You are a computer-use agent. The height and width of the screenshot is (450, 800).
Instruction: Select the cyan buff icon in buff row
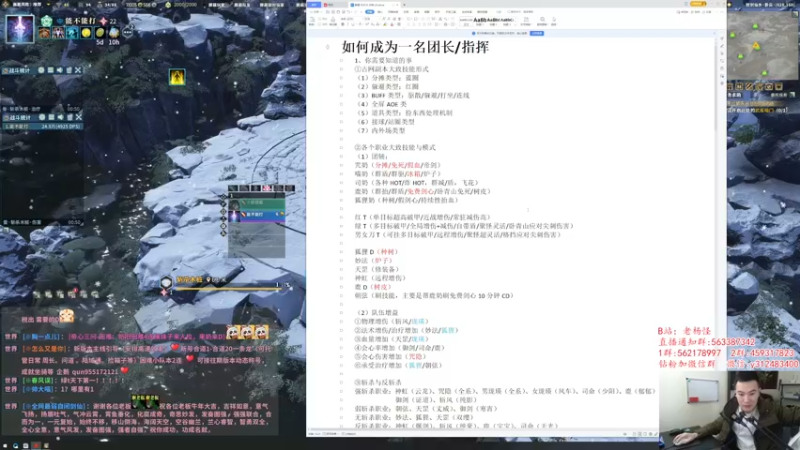tap(72, 33)
